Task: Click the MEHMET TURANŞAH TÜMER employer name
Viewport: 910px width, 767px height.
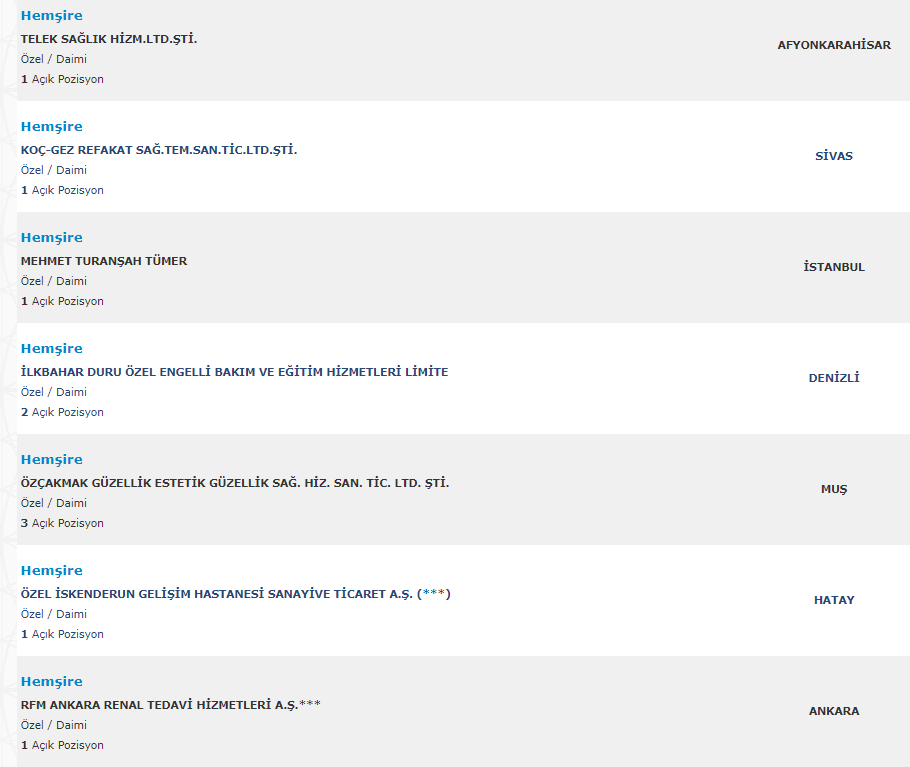Action: point(104,261)
